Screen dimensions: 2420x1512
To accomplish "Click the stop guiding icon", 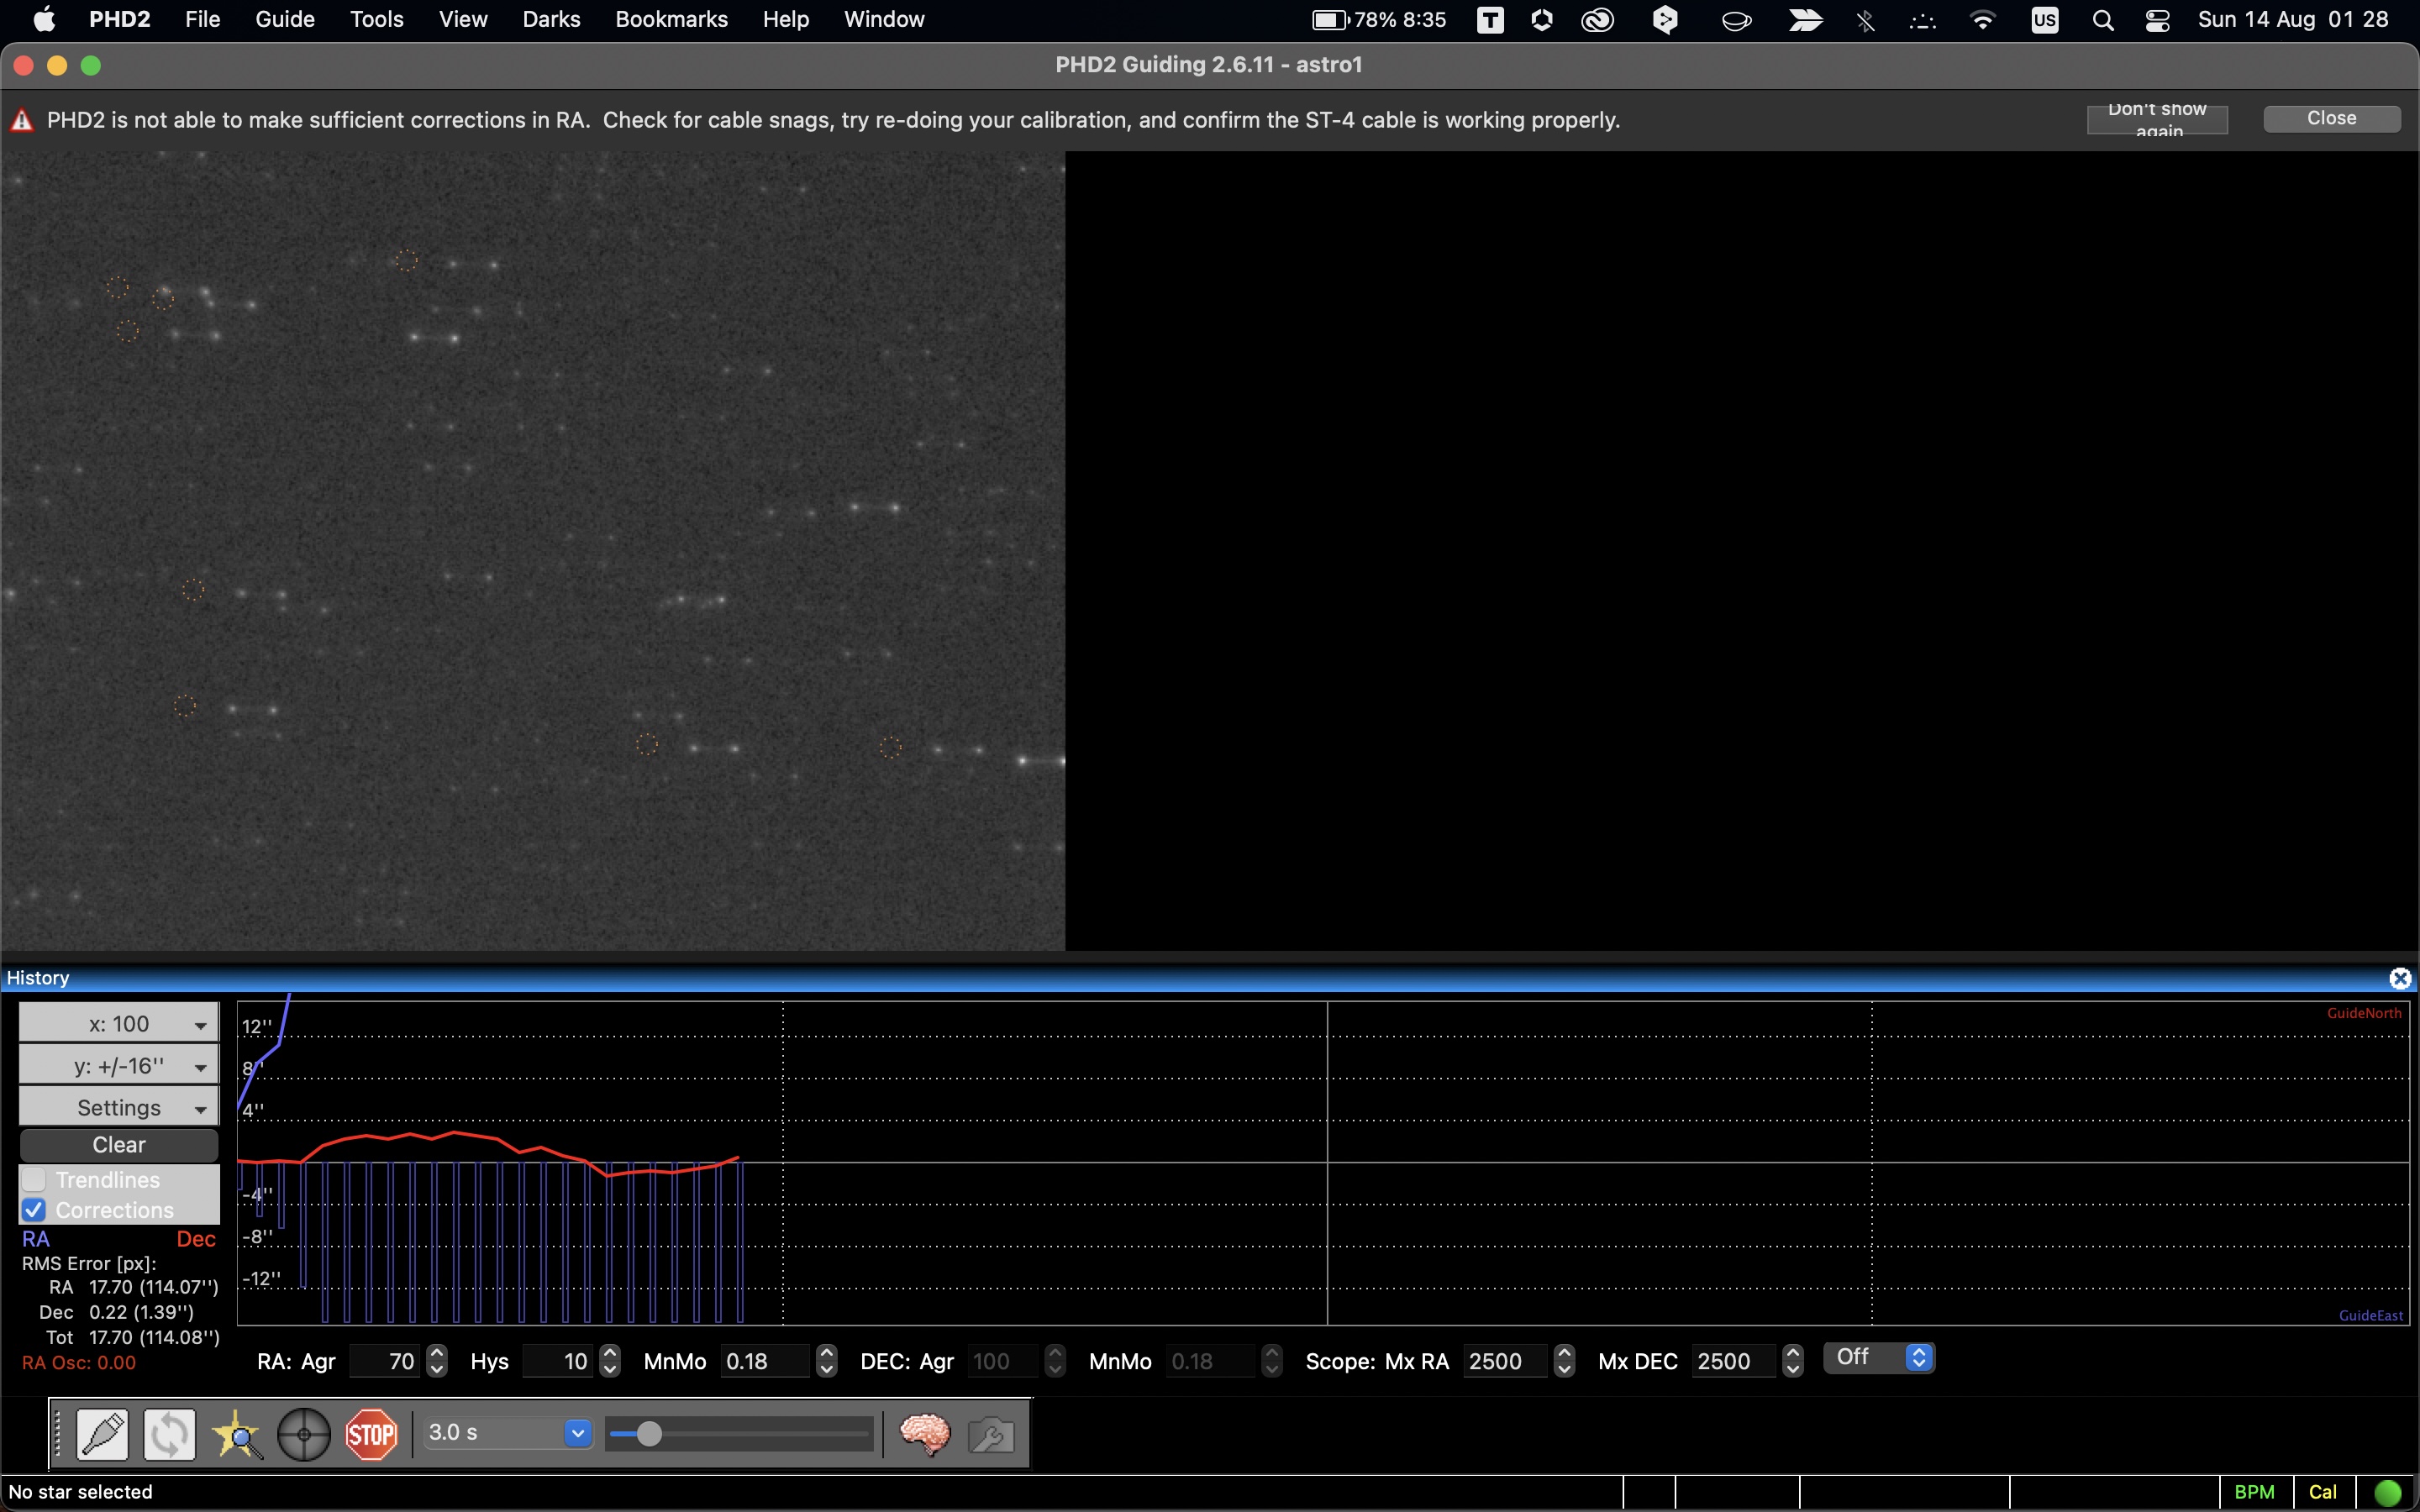I will coord(371,1432).
